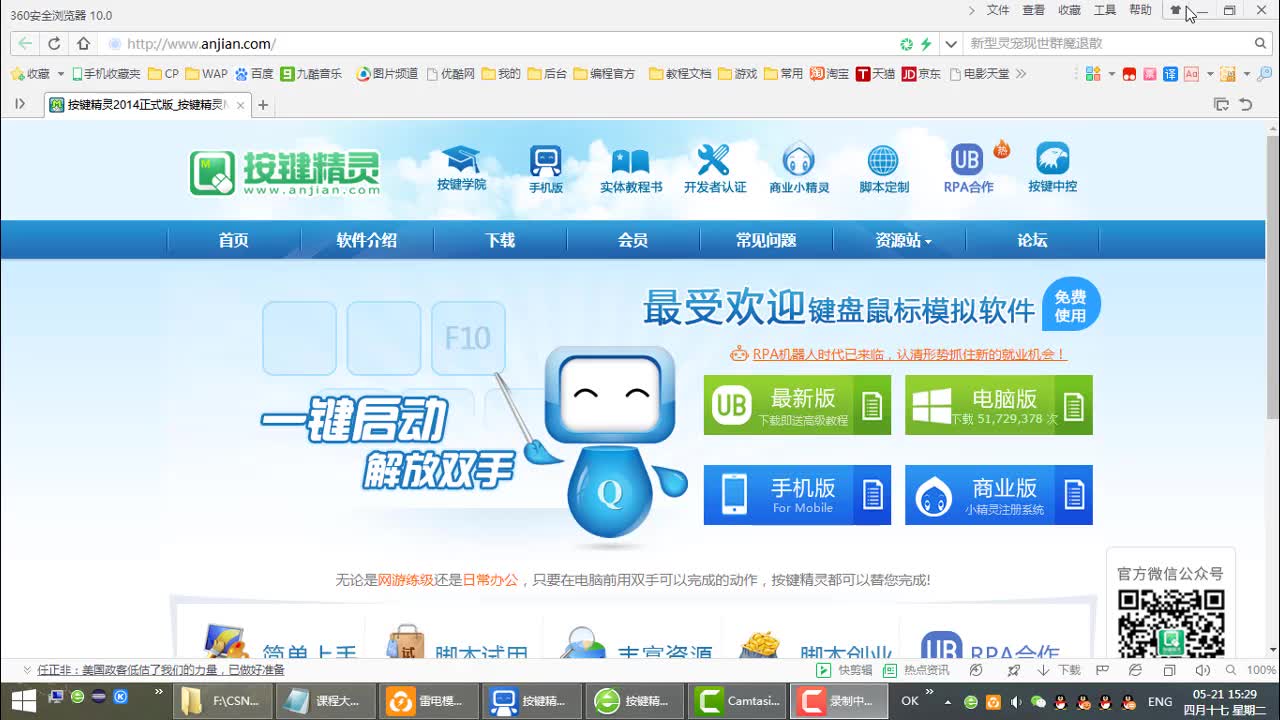Click the 手机版 For Mobile button

tap(797, 495)
